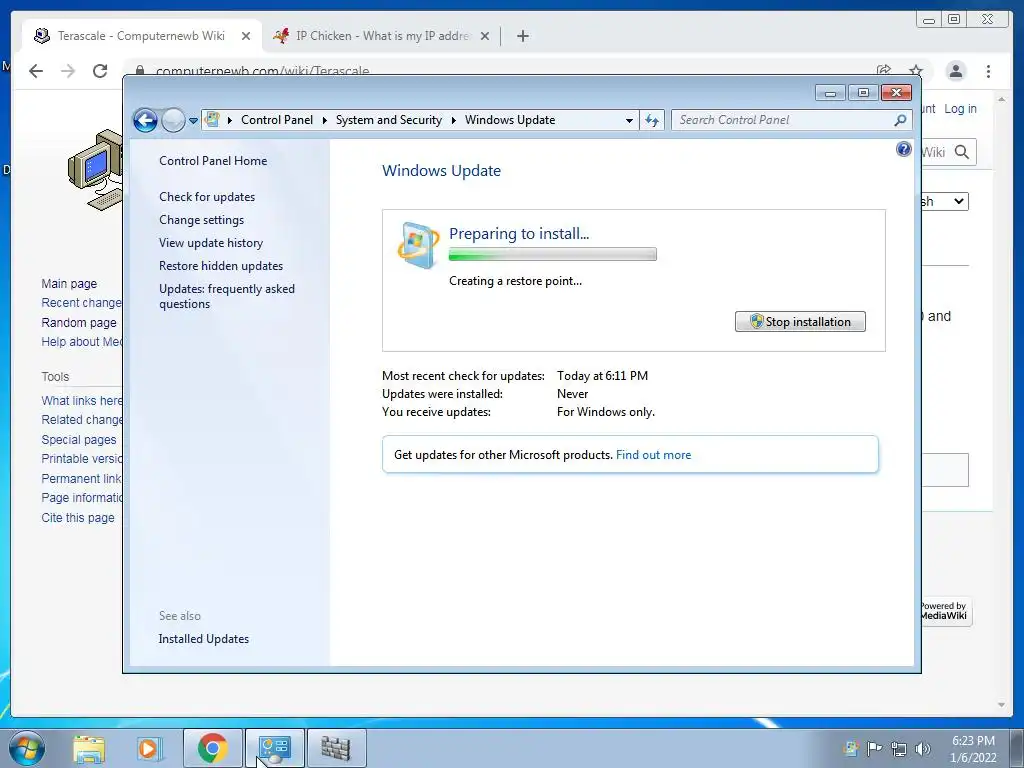Open Restore hidden updates
Viewport: 1024px width, 768px height.
[221, 266]
